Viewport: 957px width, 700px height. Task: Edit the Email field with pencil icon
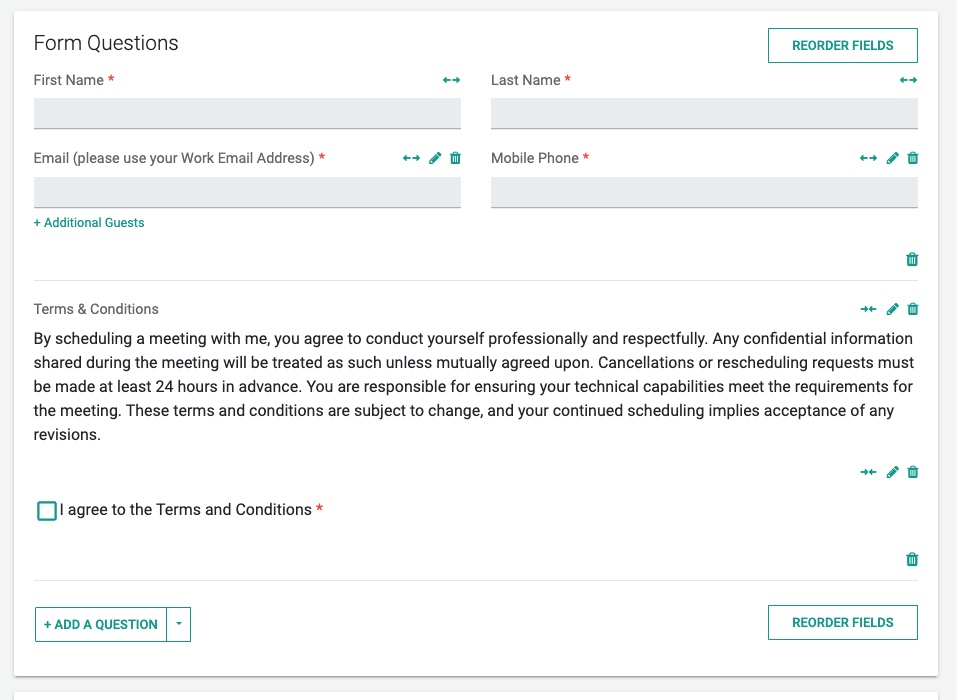pos(435,158)
